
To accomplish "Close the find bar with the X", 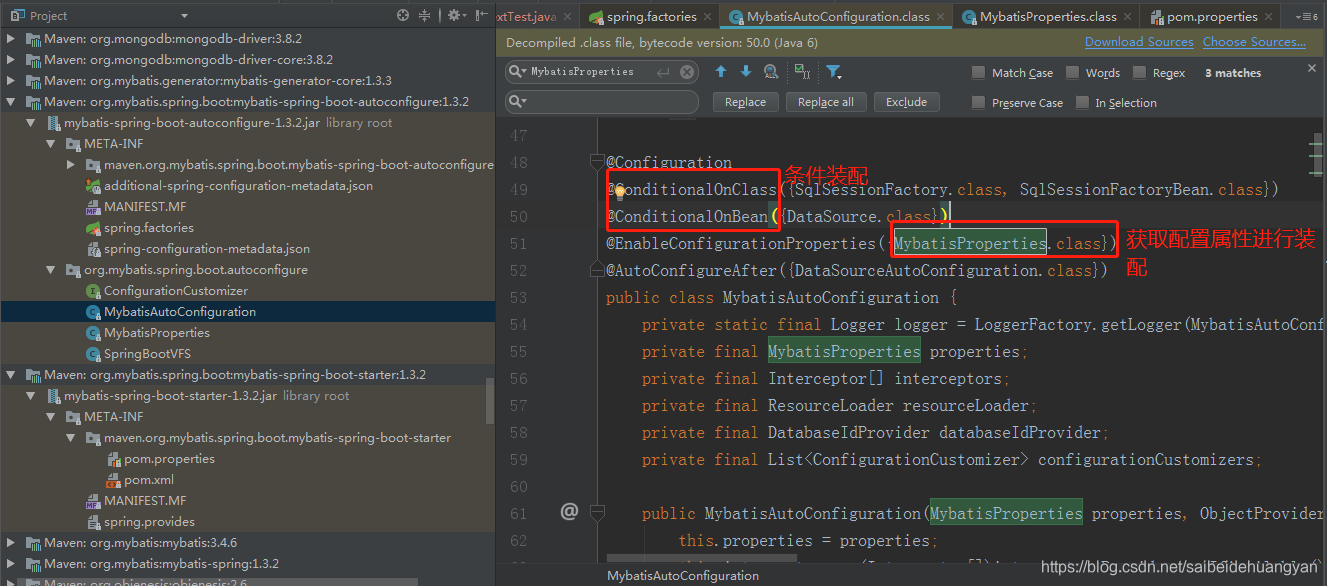I will click(1313, 68).
